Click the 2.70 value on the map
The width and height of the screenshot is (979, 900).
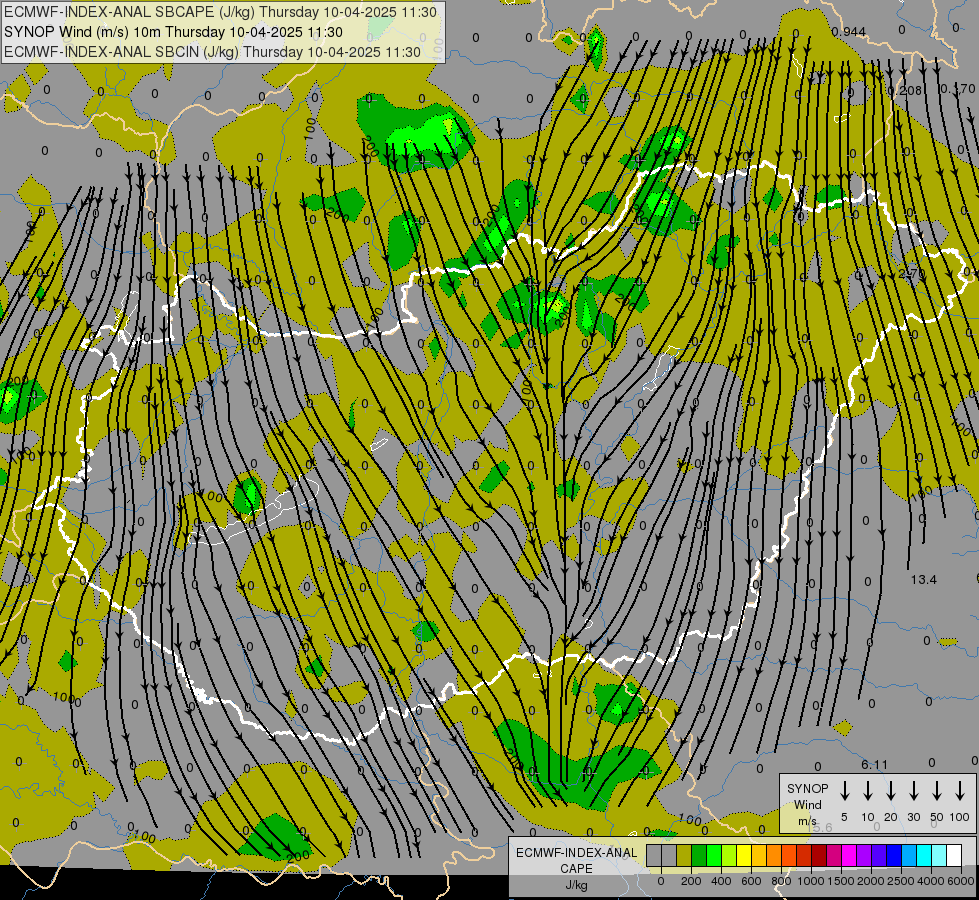(912, 273)
